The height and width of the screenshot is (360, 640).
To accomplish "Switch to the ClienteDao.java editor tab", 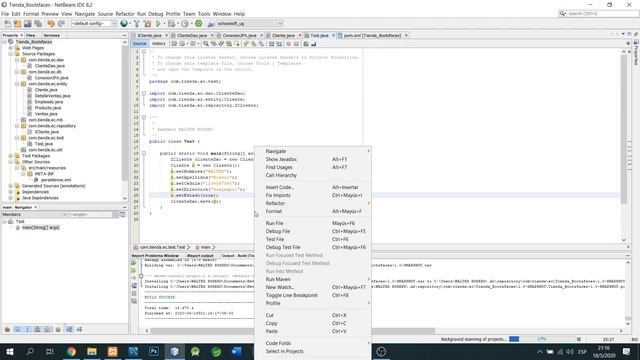I will pos(192,36).
